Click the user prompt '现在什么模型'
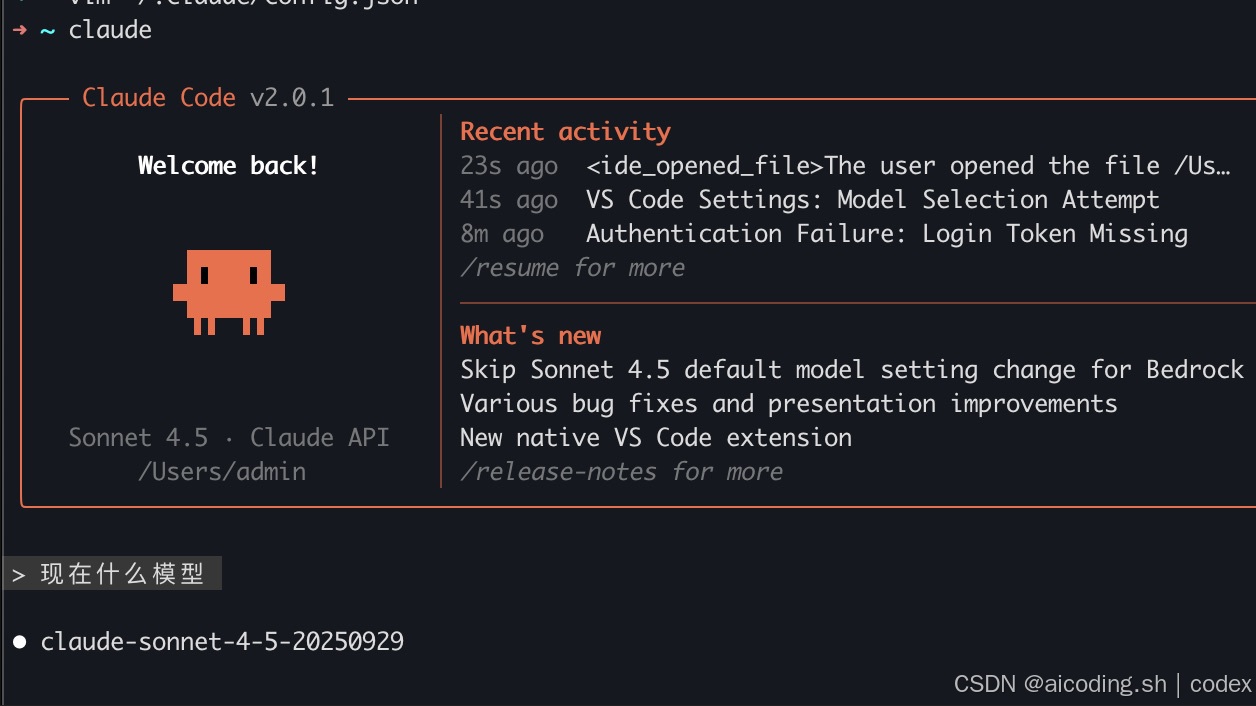The height and width of the screenshot is (706, 1256). coord(122,574)
